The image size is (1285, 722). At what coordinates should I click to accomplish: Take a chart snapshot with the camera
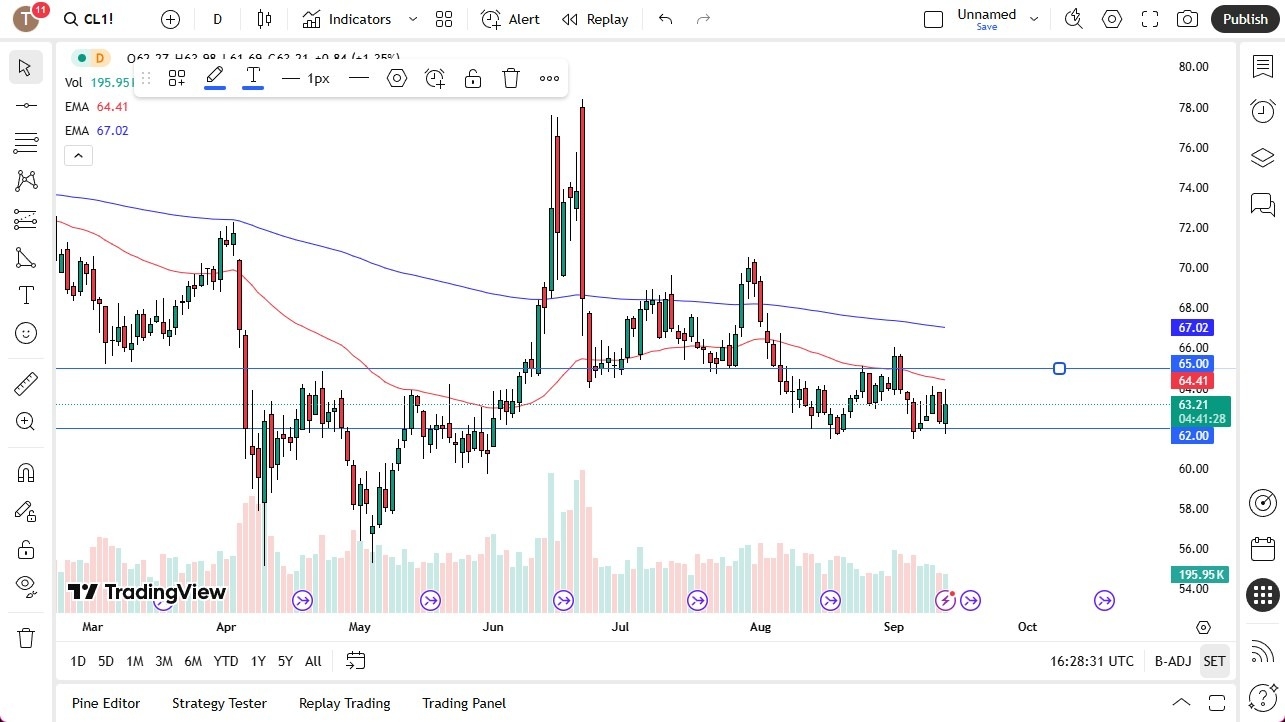click(1187, 19)
